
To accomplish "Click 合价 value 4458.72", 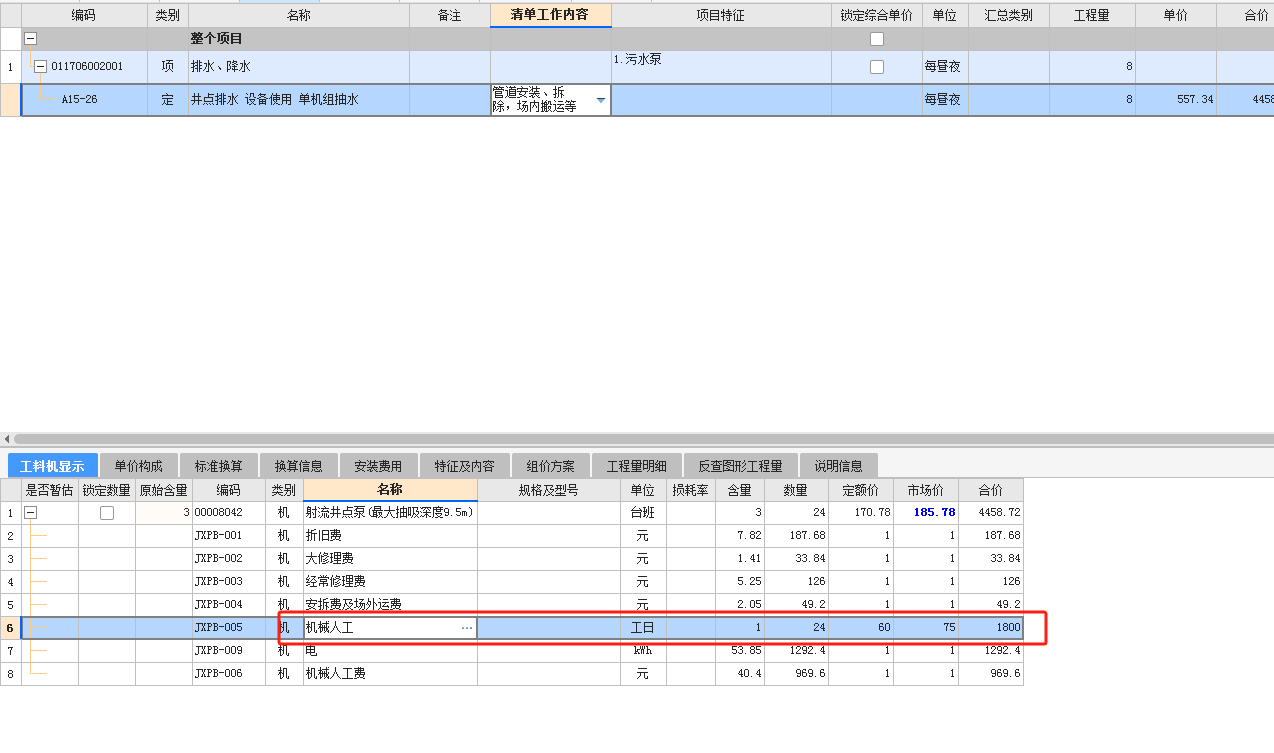I will point(990,513).
